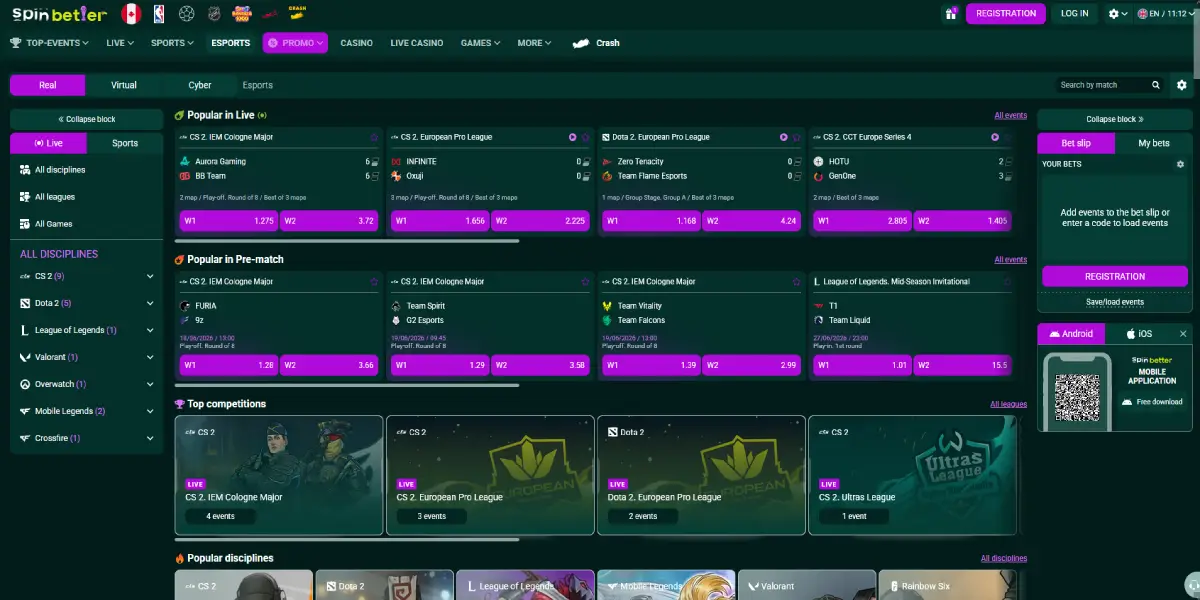Click Save/load events link

coord(1115,302)
